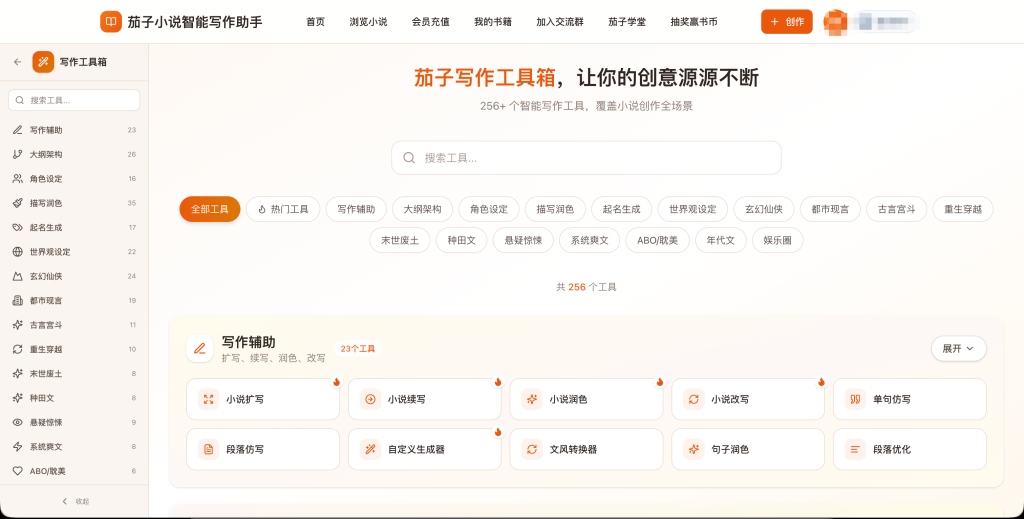Click the orange 创作 button
This screenshot has height=519, width=1024.
pyautogui.click(x=786, y=22)
